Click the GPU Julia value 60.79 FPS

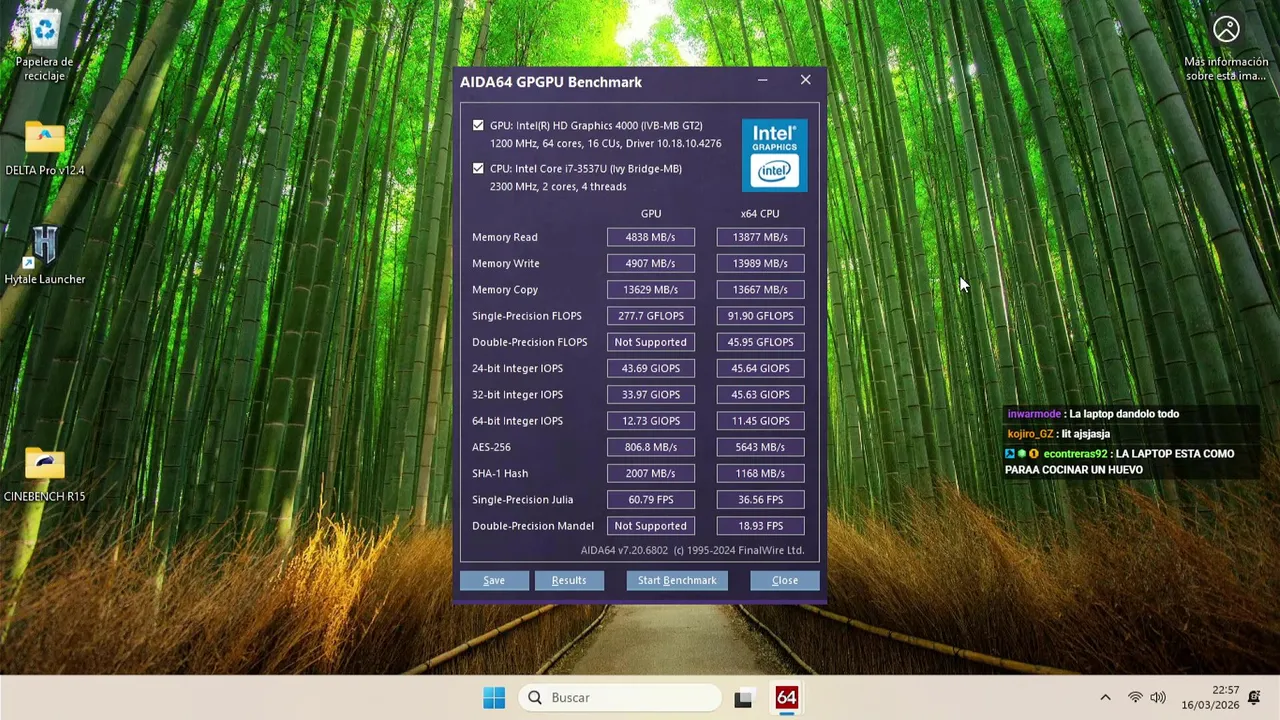click(x=650, y=499)
